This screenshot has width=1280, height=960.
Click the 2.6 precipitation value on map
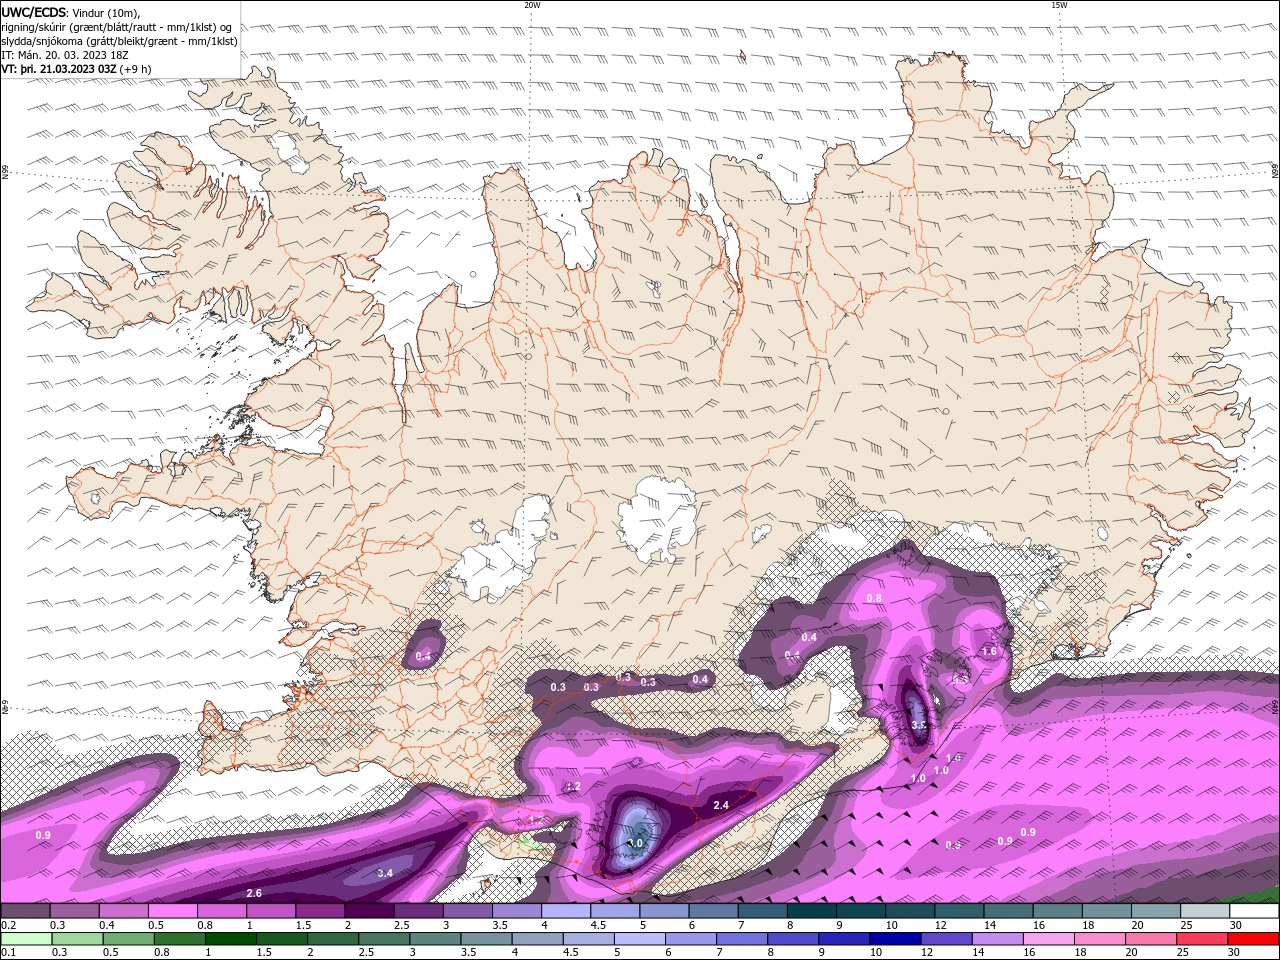[x=254, y=893]
